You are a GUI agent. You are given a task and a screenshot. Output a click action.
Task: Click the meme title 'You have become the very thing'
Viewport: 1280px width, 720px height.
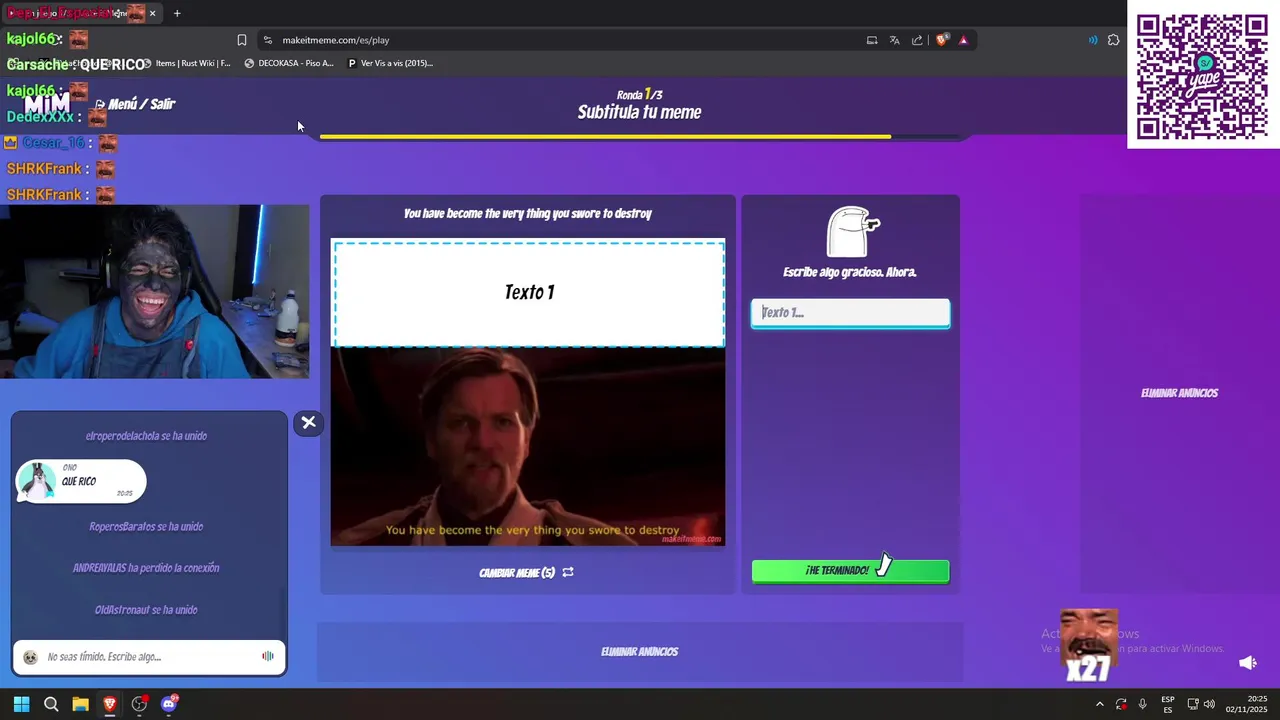click(528, 214)
